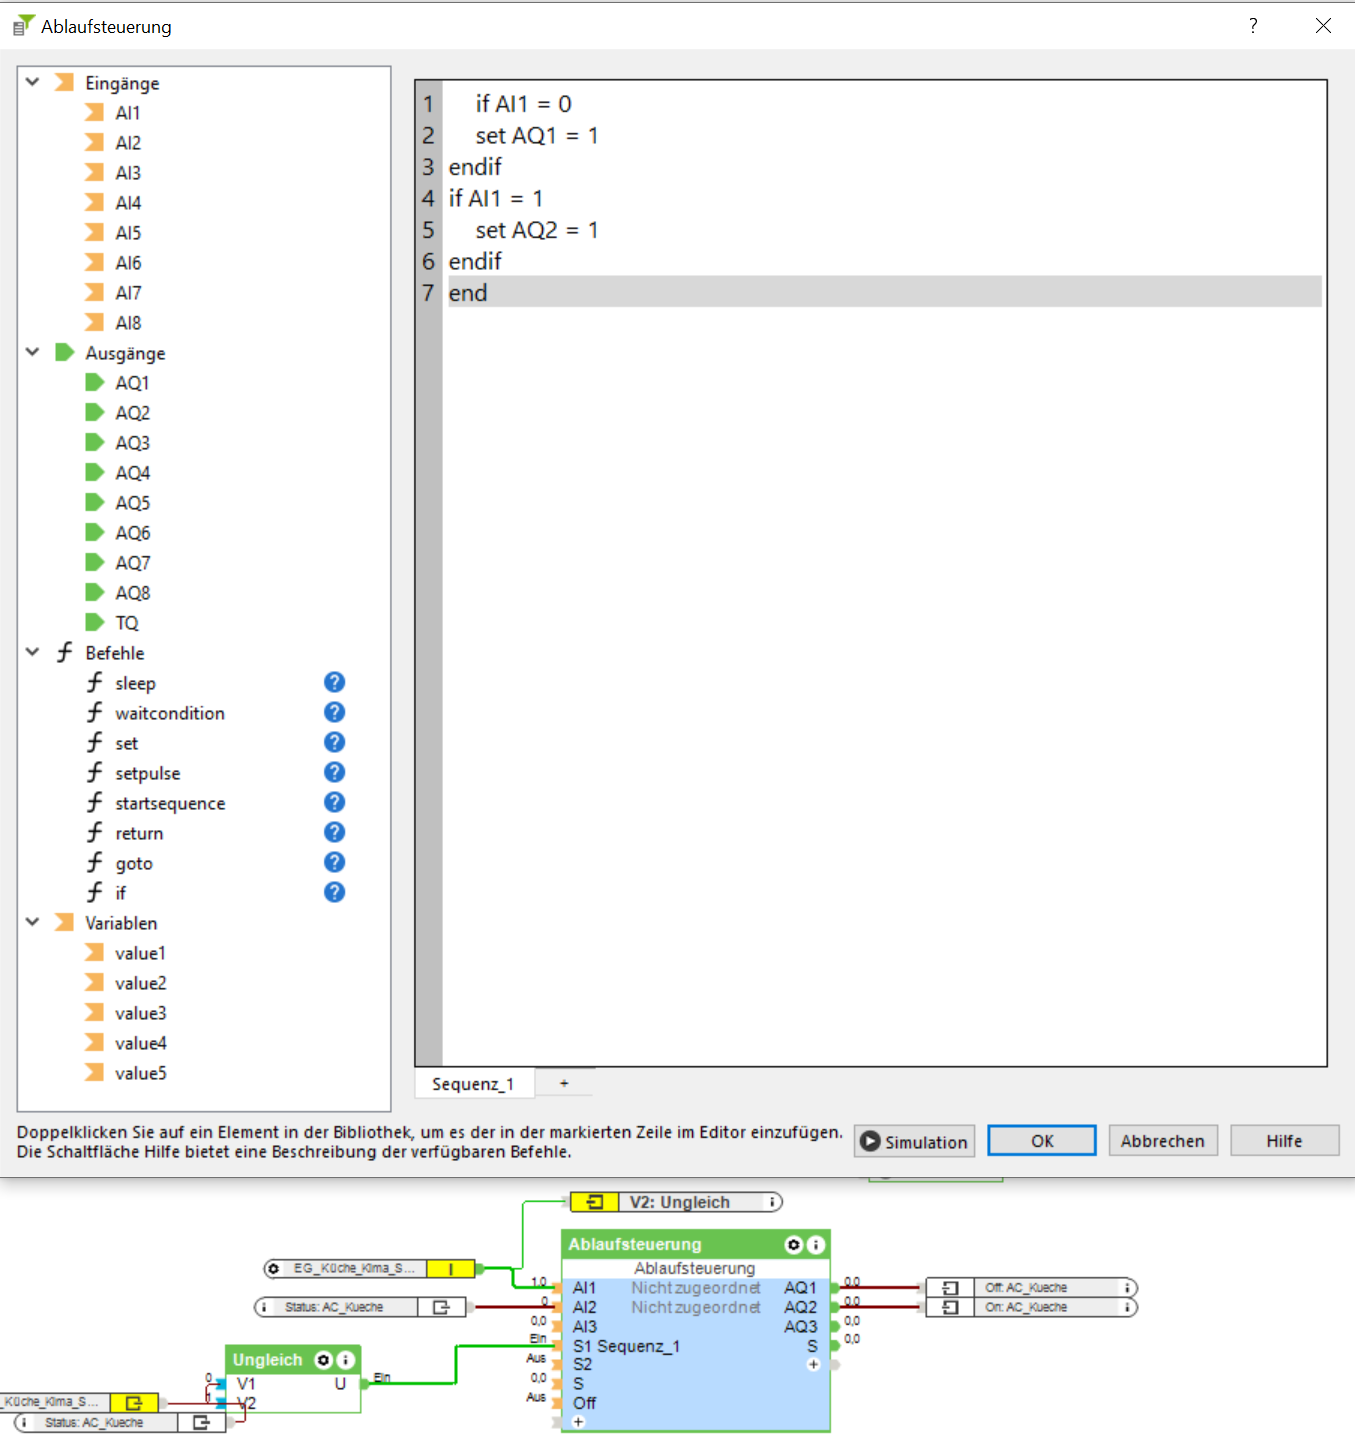Select output TQ in the library

127,623
